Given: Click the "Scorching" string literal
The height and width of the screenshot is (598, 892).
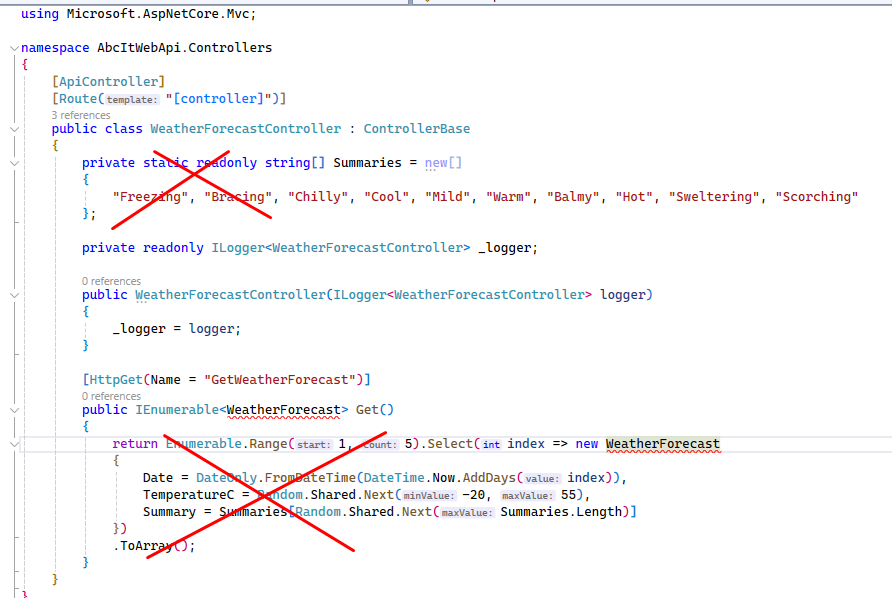Looking at the screenshot, I should click(816, 197).
